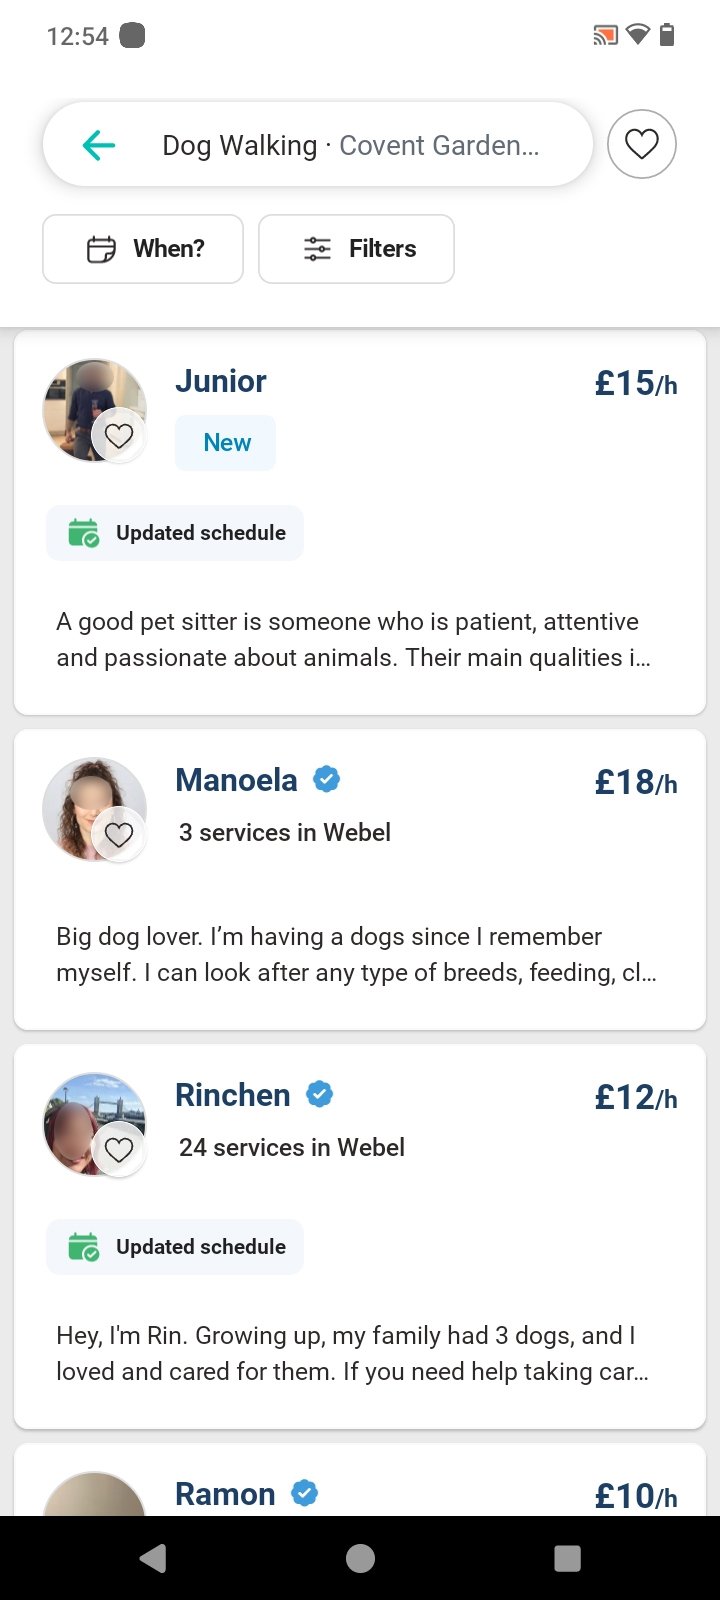
Task: Open Ramon's sitter listing
Action: pyautogui.click(x=225, y=1493)
